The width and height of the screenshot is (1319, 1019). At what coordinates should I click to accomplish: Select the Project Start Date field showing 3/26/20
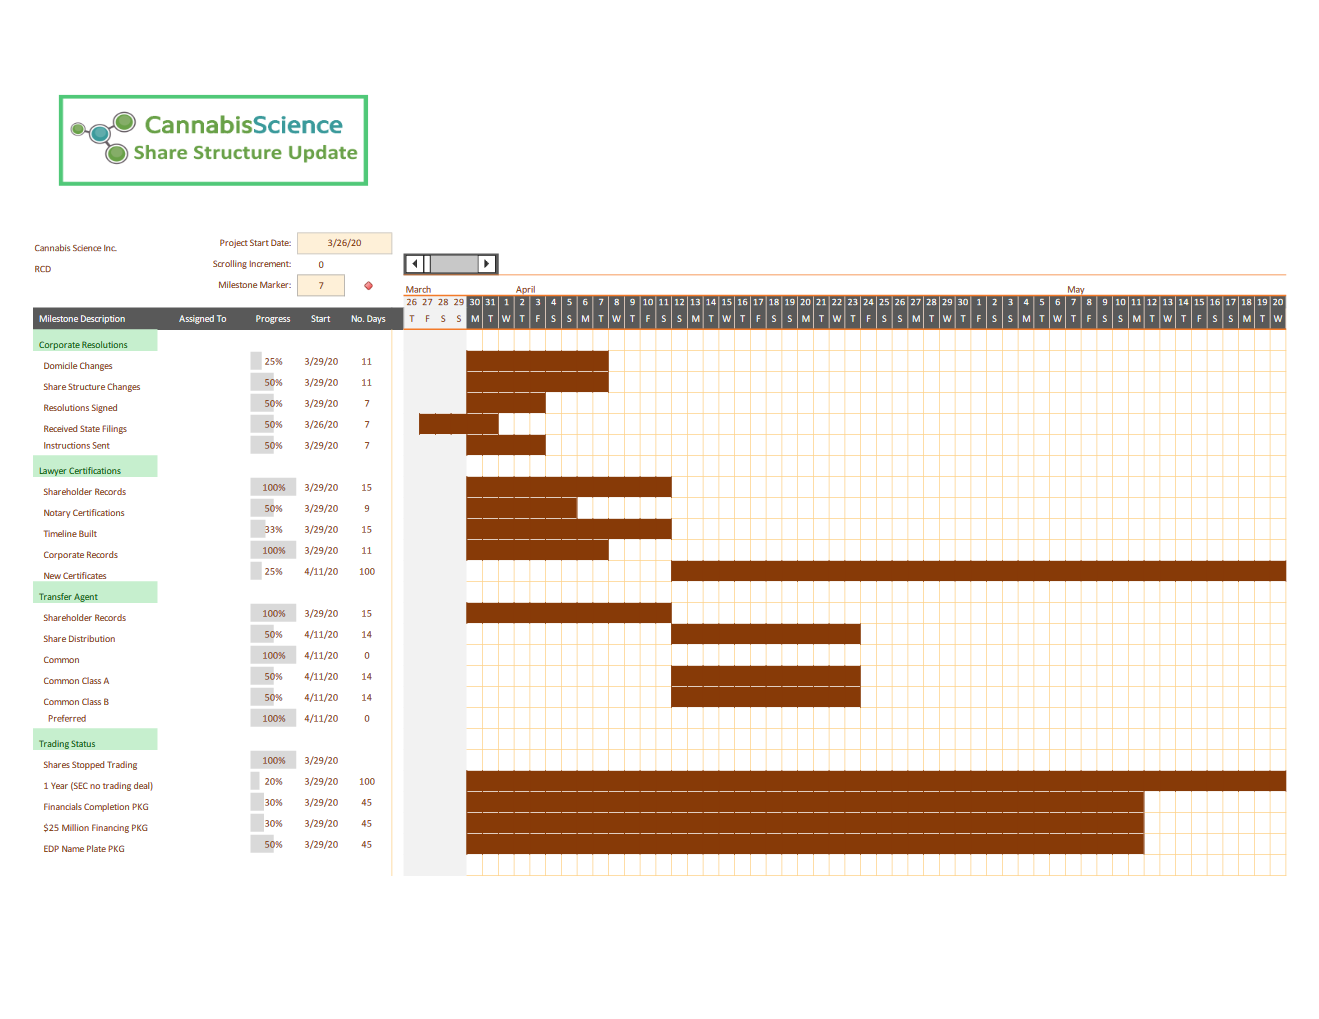click(x=344, y=242)
